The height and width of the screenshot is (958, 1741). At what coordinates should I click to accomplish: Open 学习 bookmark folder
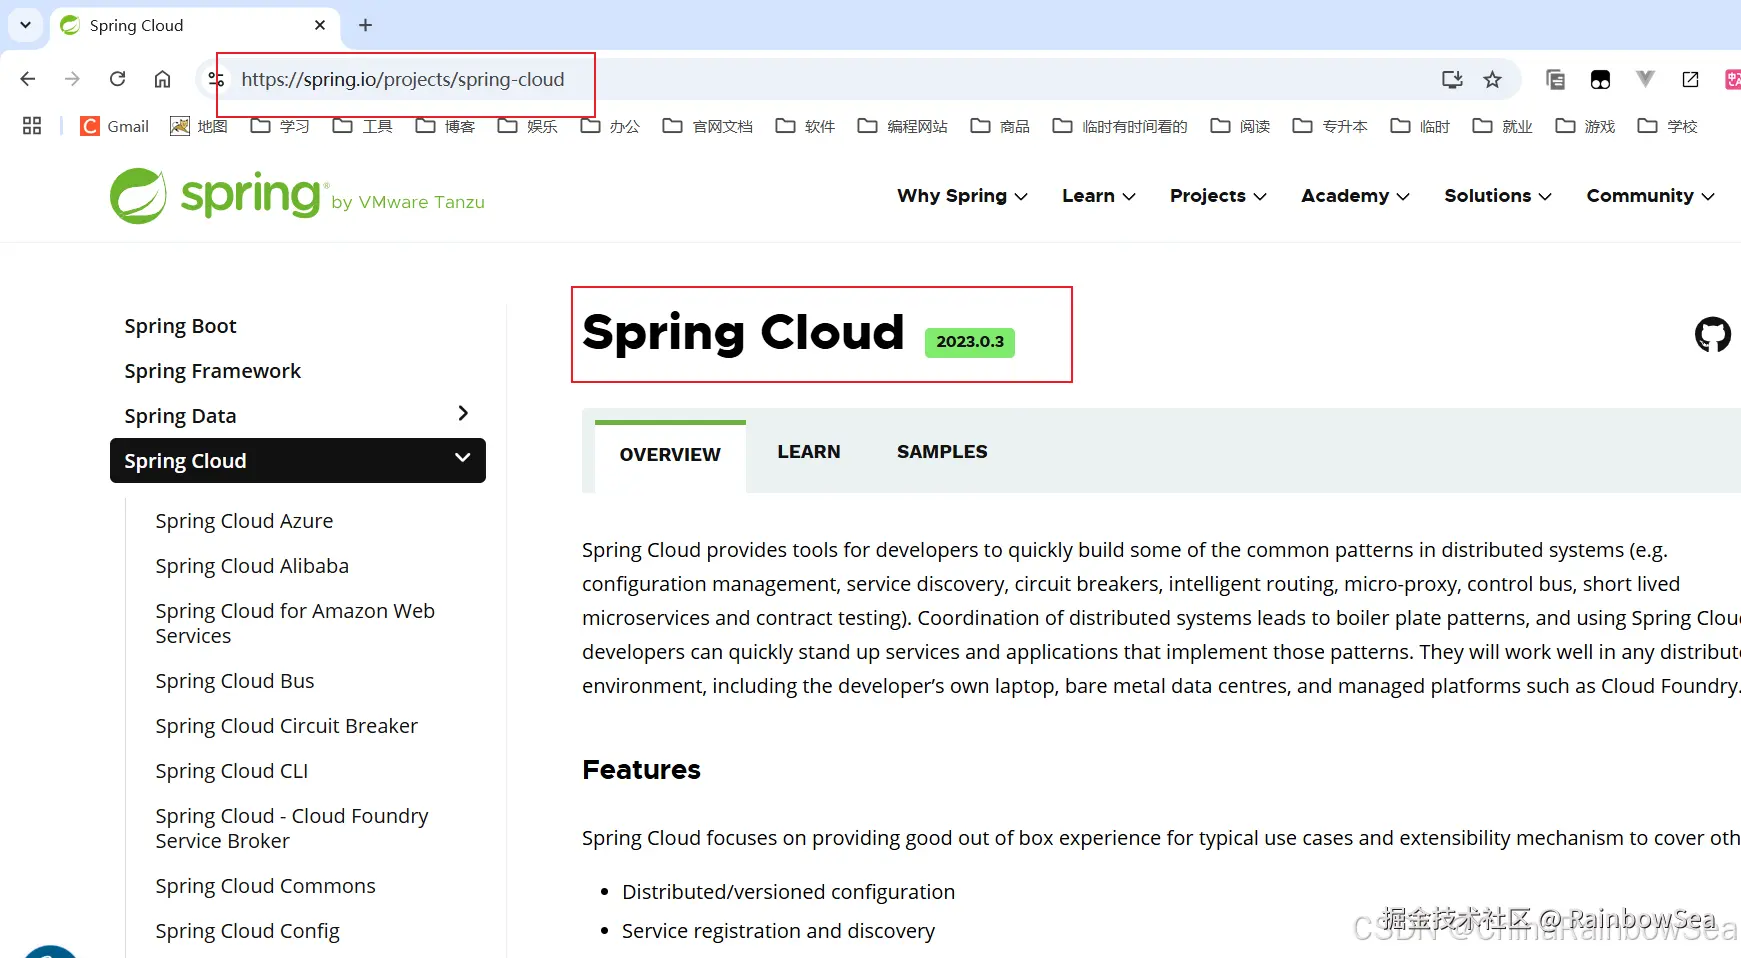(280, 126)
